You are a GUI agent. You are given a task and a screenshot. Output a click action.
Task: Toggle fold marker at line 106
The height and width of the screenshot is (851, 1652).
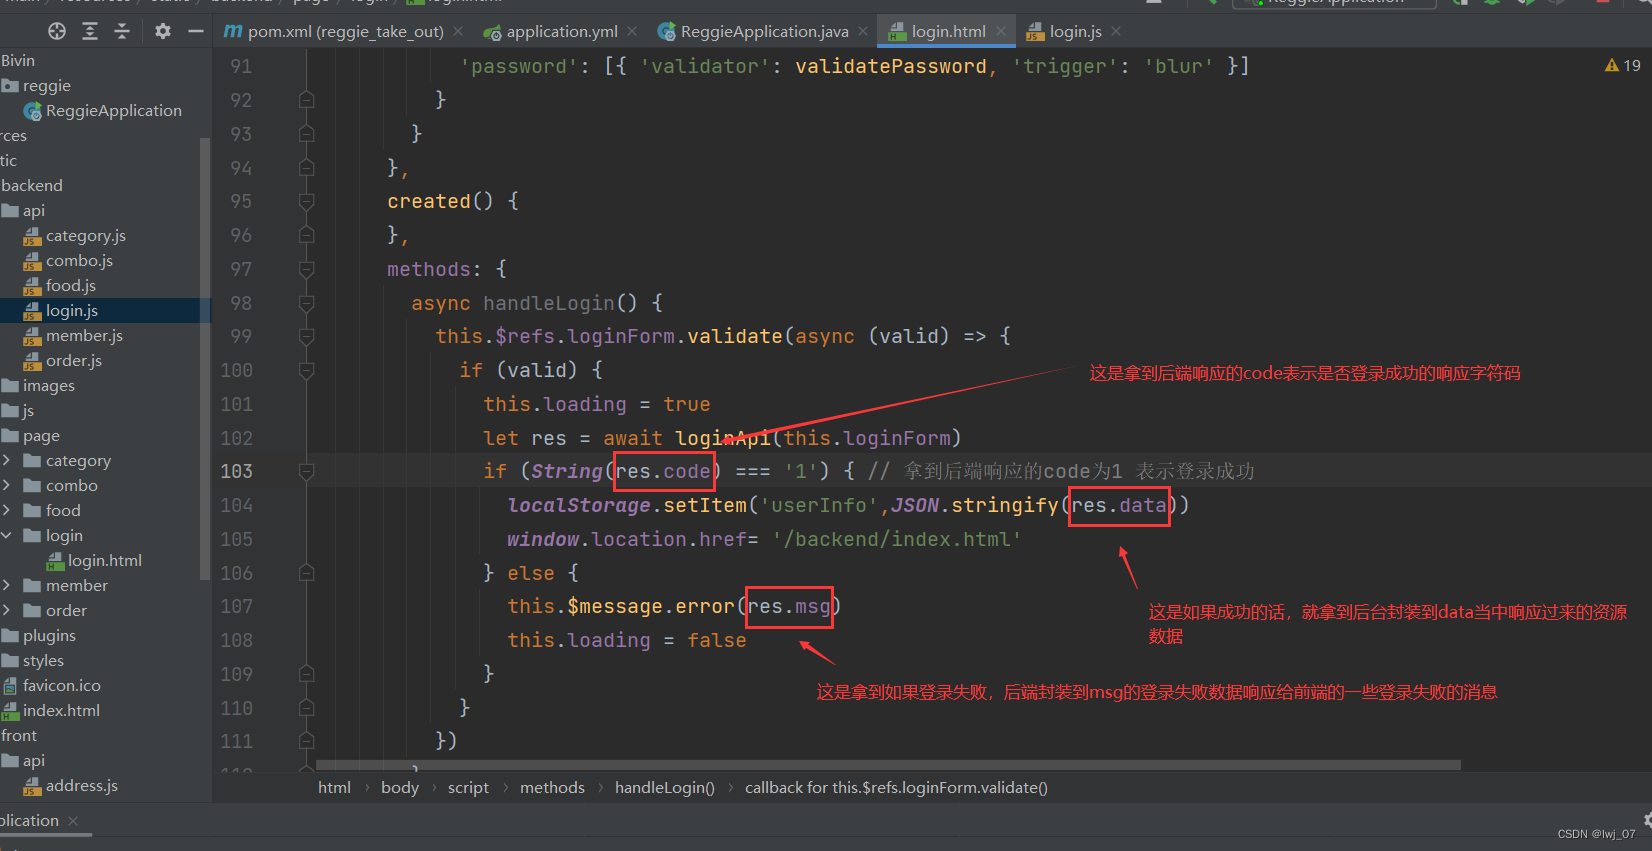click(307, 573)
